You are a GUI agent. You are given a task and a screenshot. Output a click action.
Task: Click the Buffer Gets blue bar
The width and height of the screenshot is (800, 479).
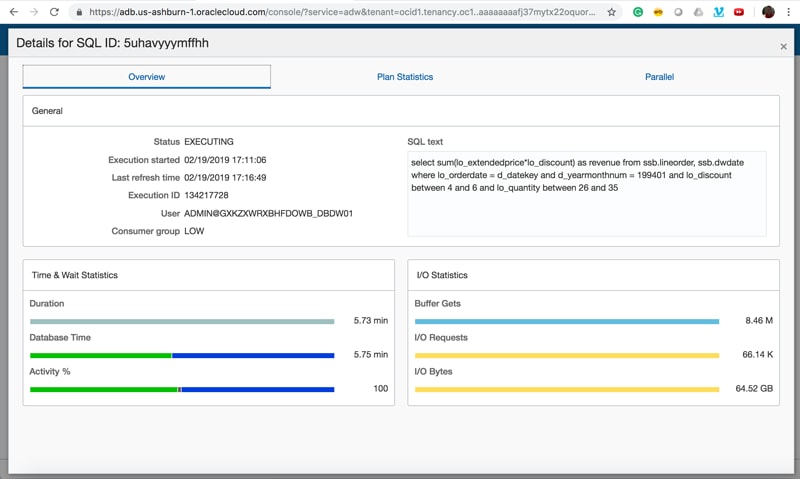click(566, 321)
